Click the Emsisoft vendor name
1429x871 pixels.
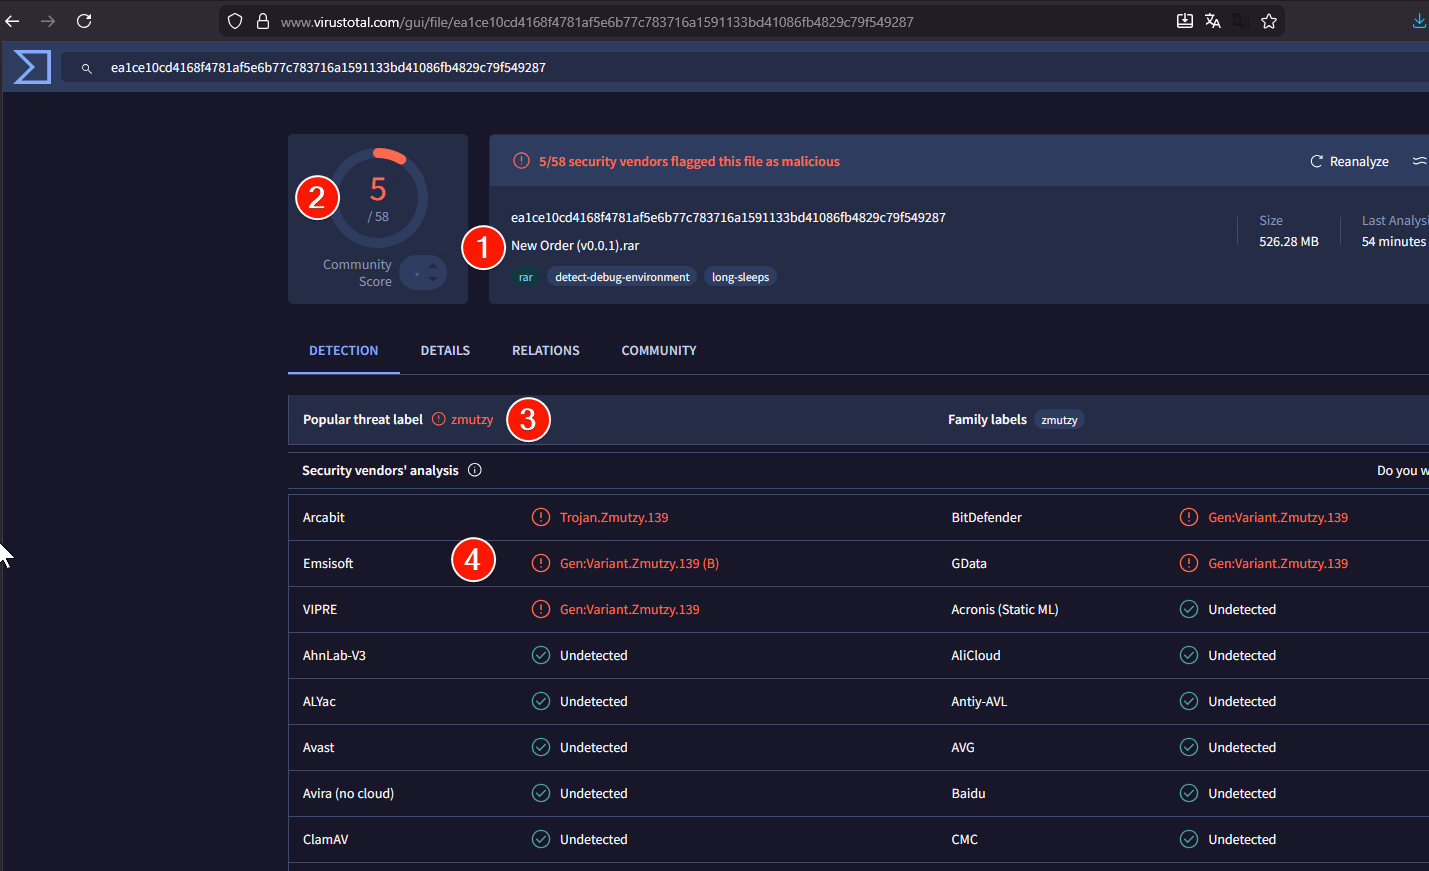pos(328,563)
